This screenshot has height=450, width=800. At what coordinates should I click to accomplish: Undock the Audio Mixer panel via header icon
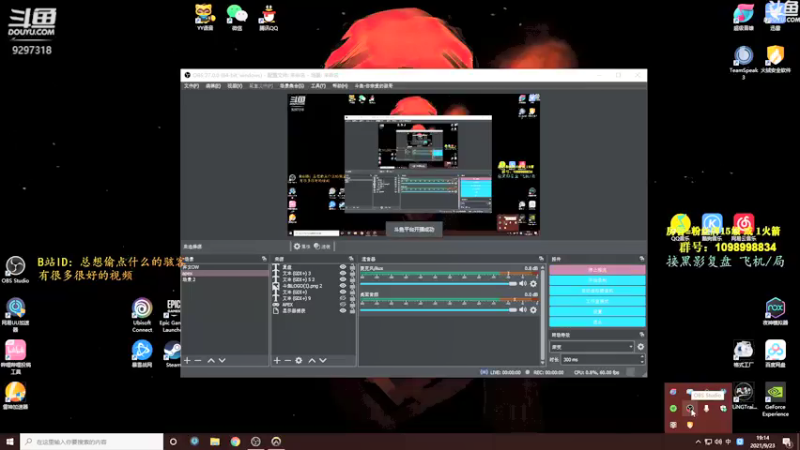[x=541, y=259]
